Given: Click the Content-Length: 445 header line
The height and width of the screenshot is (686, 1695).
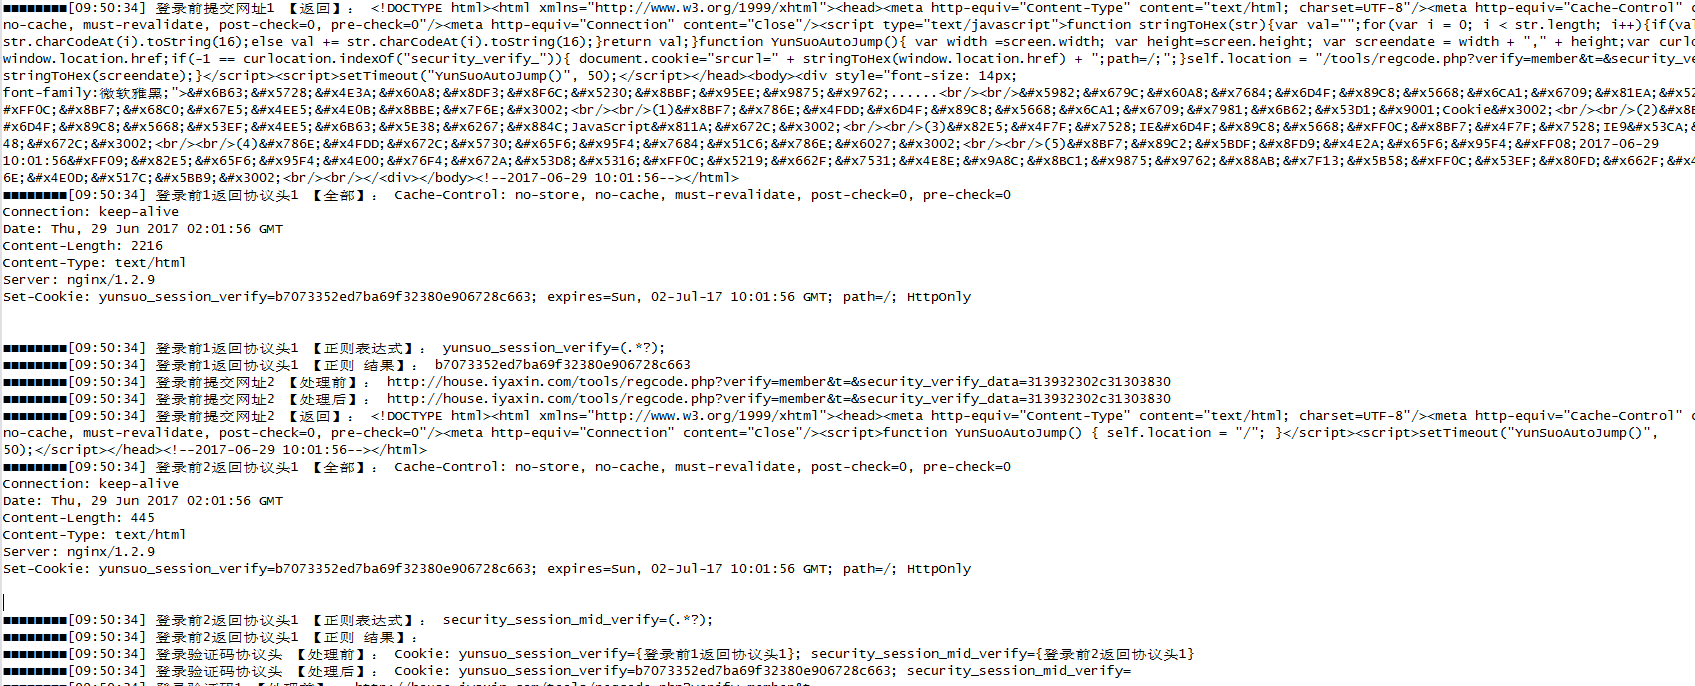Looking at the screenshot, I should tap(79, 518).
